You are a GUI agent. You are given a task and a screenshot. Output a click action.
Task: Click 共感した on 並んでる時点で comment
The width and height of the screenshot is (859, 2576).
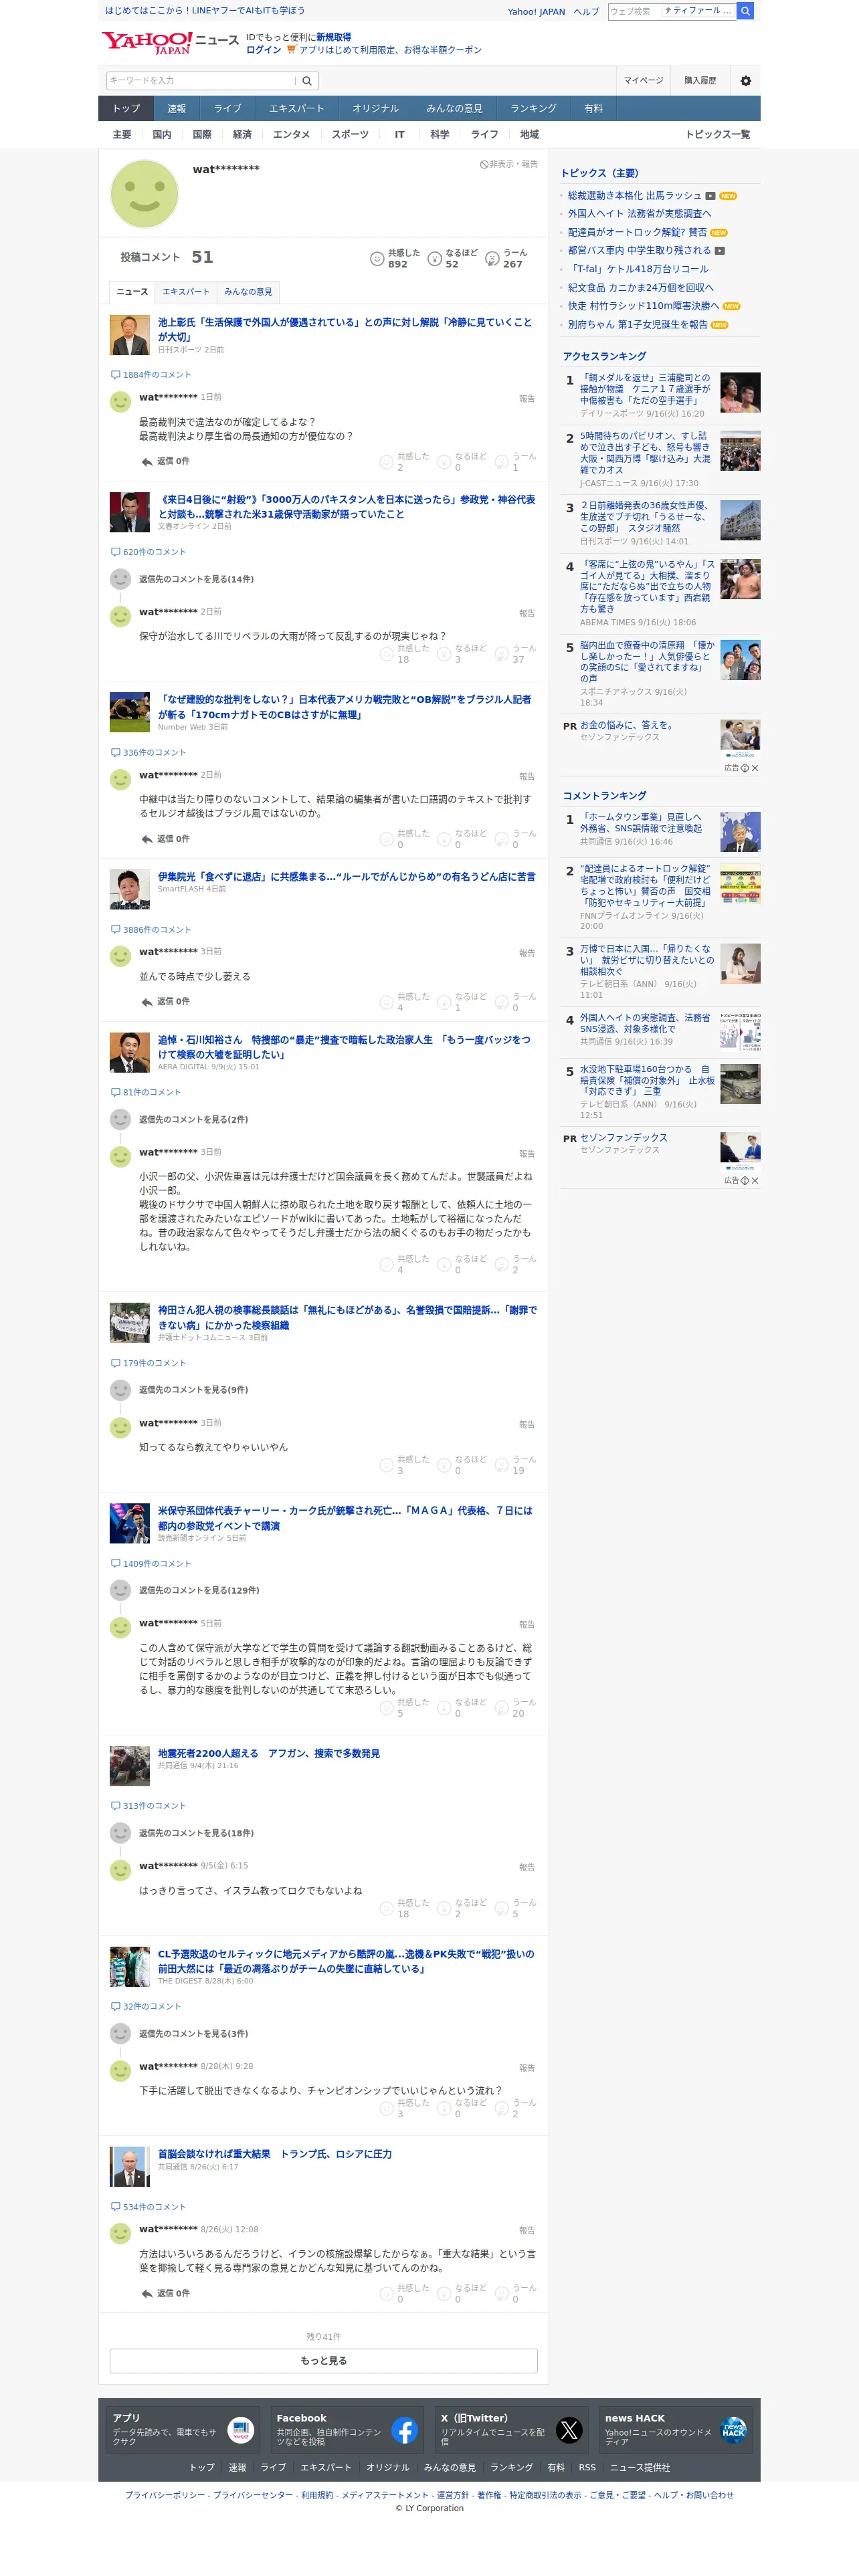pos(405,1002)
